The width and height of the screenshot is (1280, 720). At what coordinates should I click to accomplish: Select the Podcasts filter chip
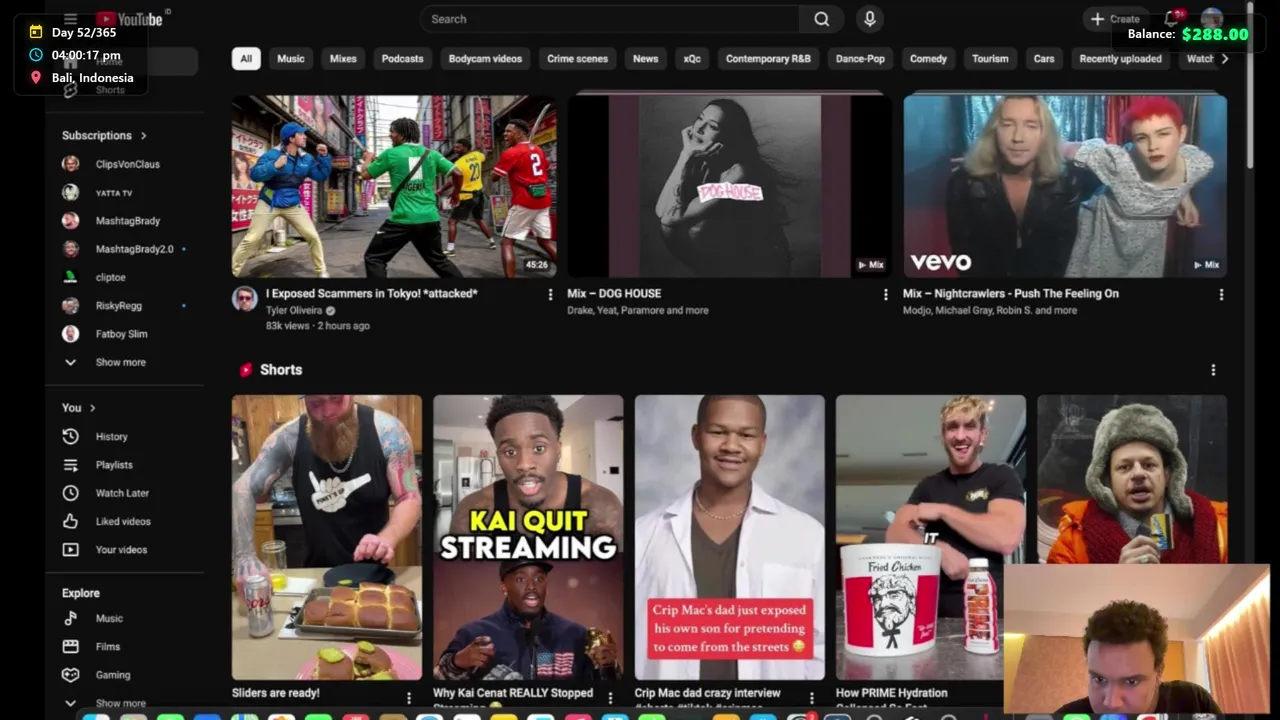402,59
